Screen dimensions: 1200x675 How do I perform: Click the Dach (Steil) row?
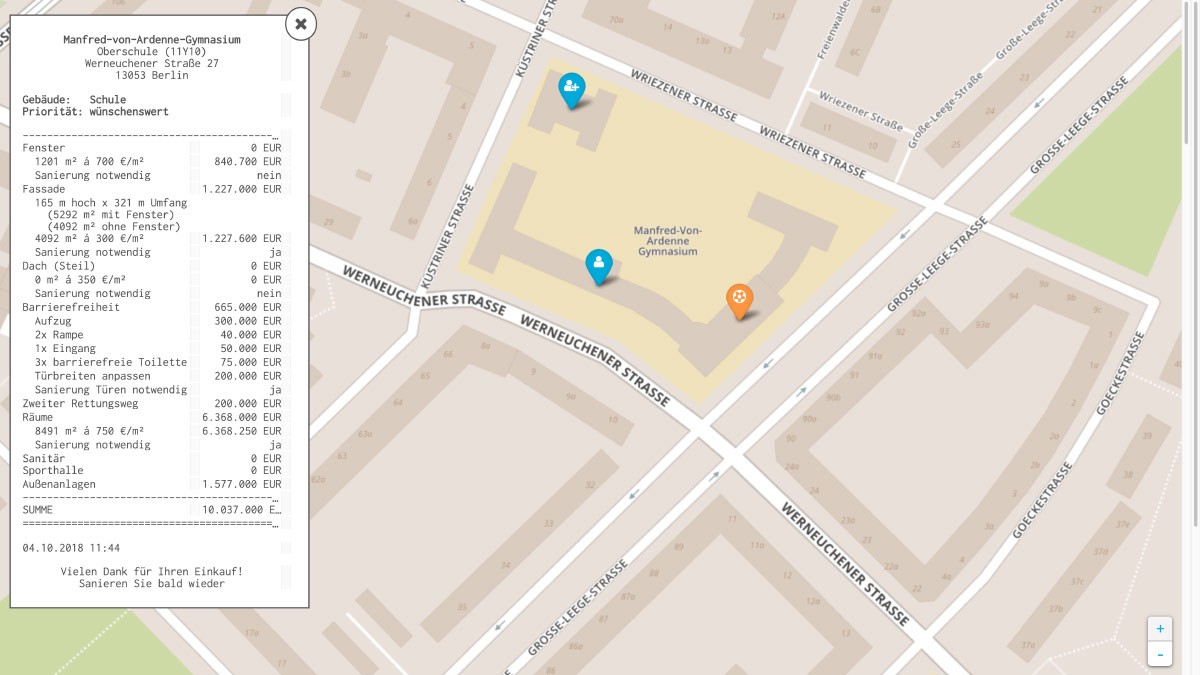[x=152, y=267]
